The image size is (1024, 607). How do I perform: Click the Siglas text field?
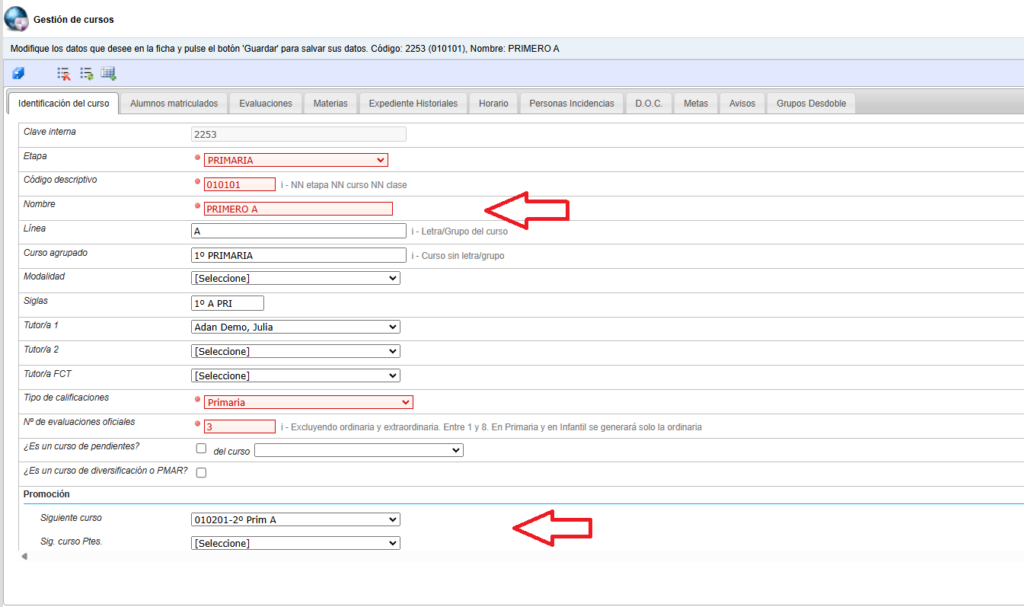(x=227, y=303)
